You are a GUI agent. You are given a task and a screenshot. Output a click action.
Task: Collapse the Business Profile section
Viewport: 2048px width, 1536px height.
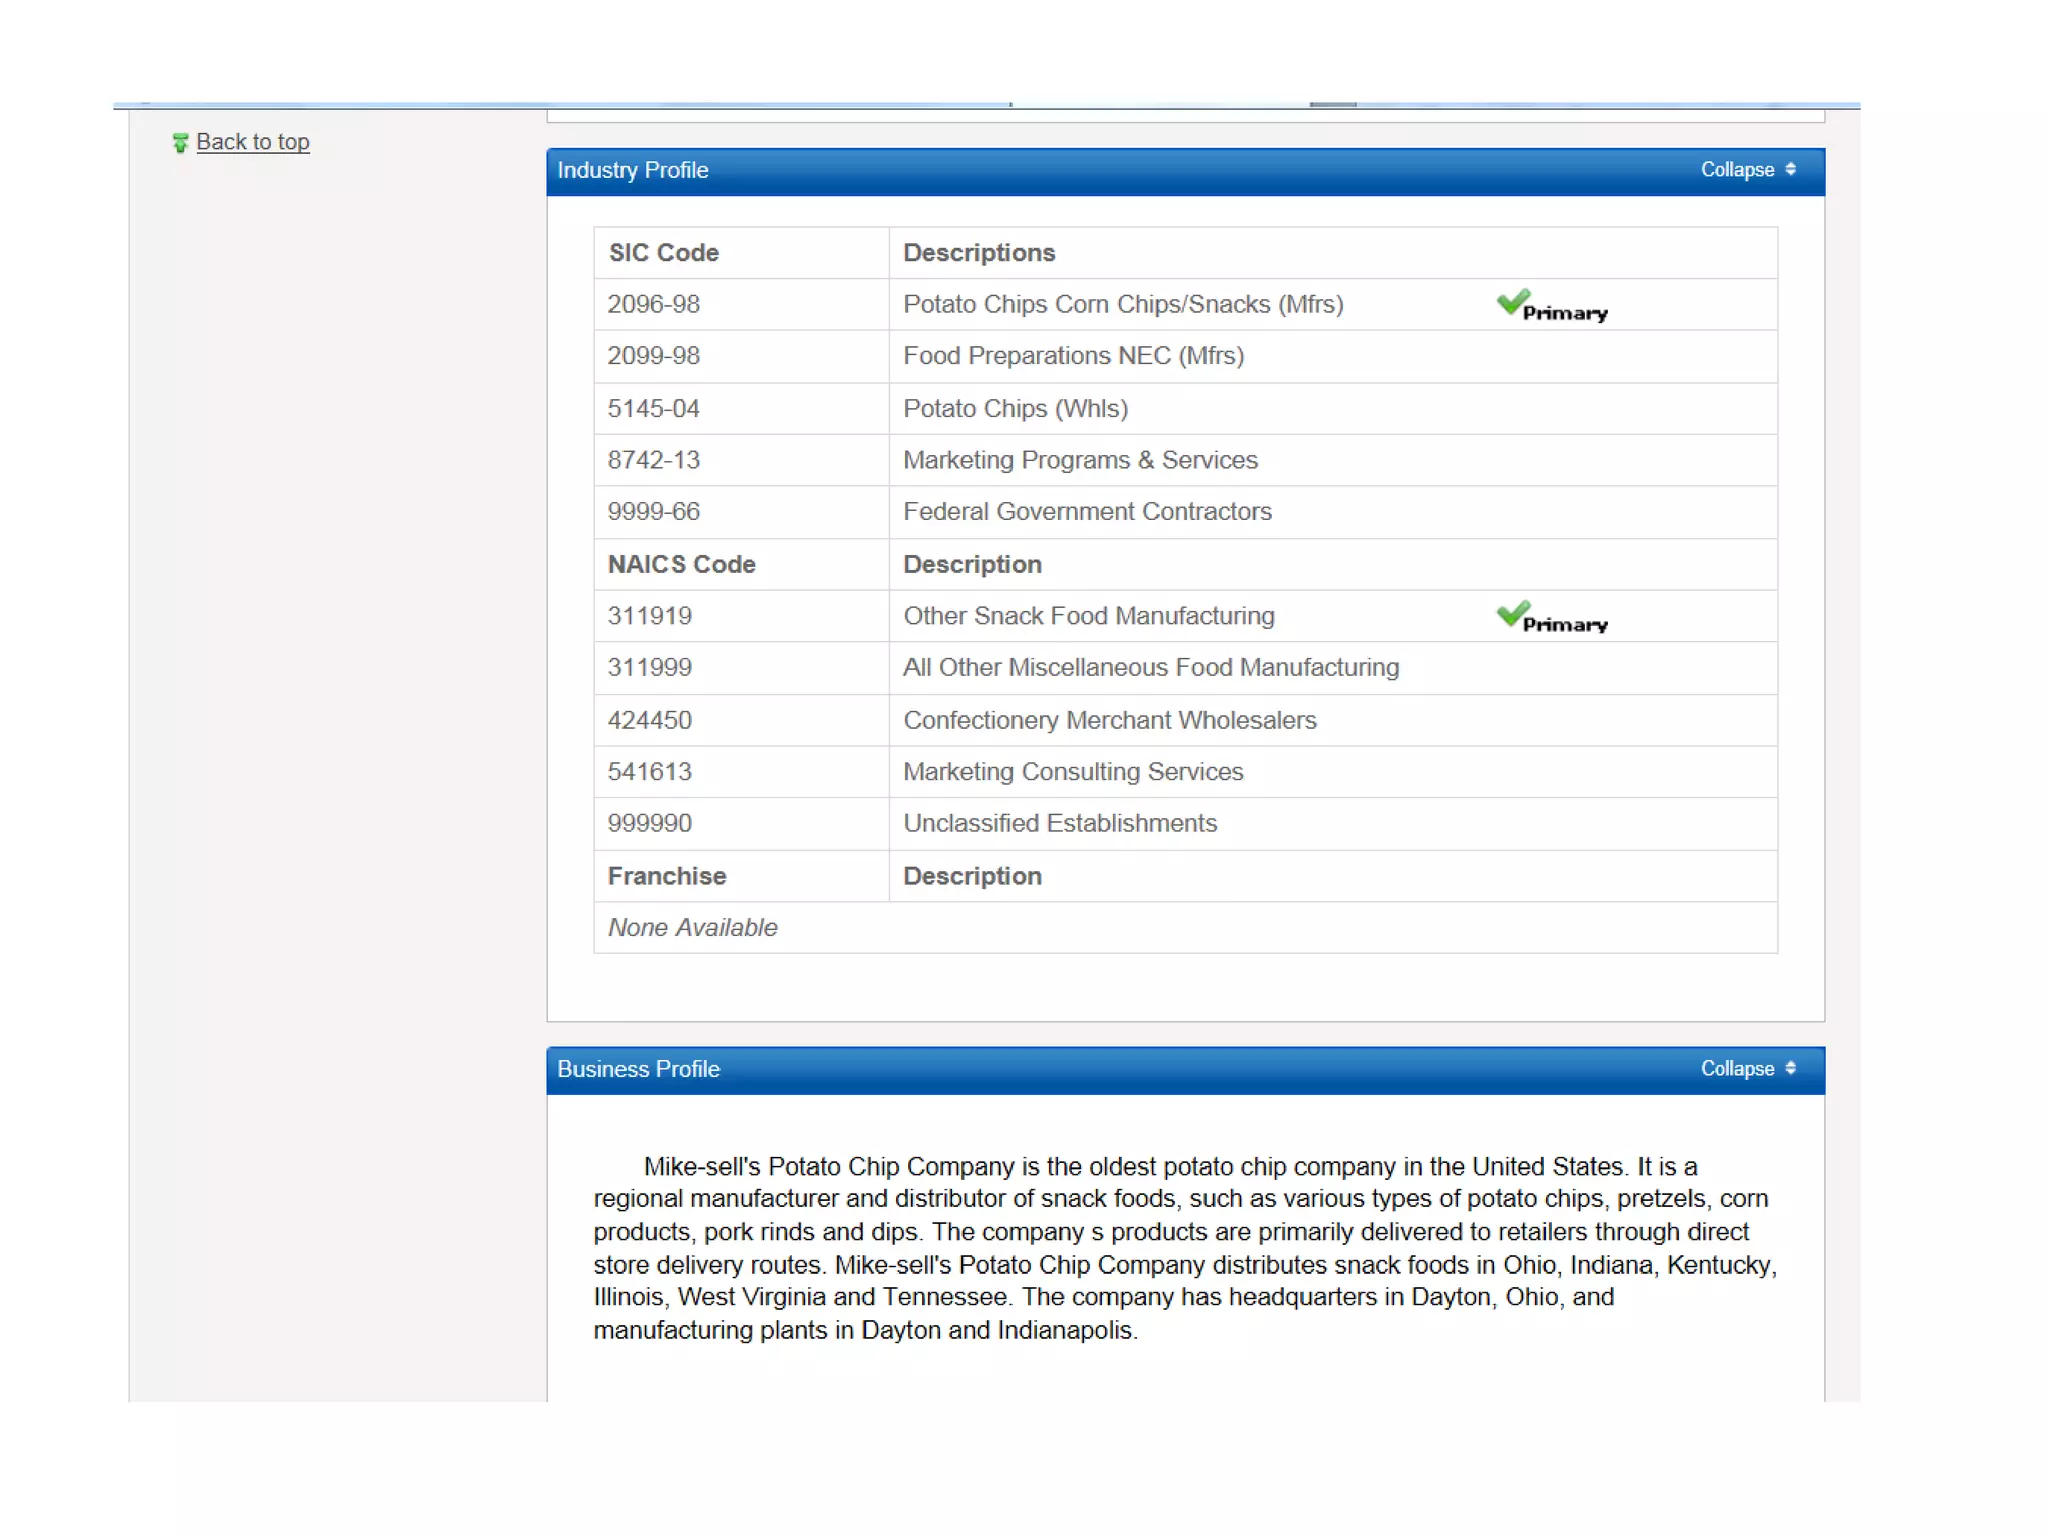coord(1737,1069)
